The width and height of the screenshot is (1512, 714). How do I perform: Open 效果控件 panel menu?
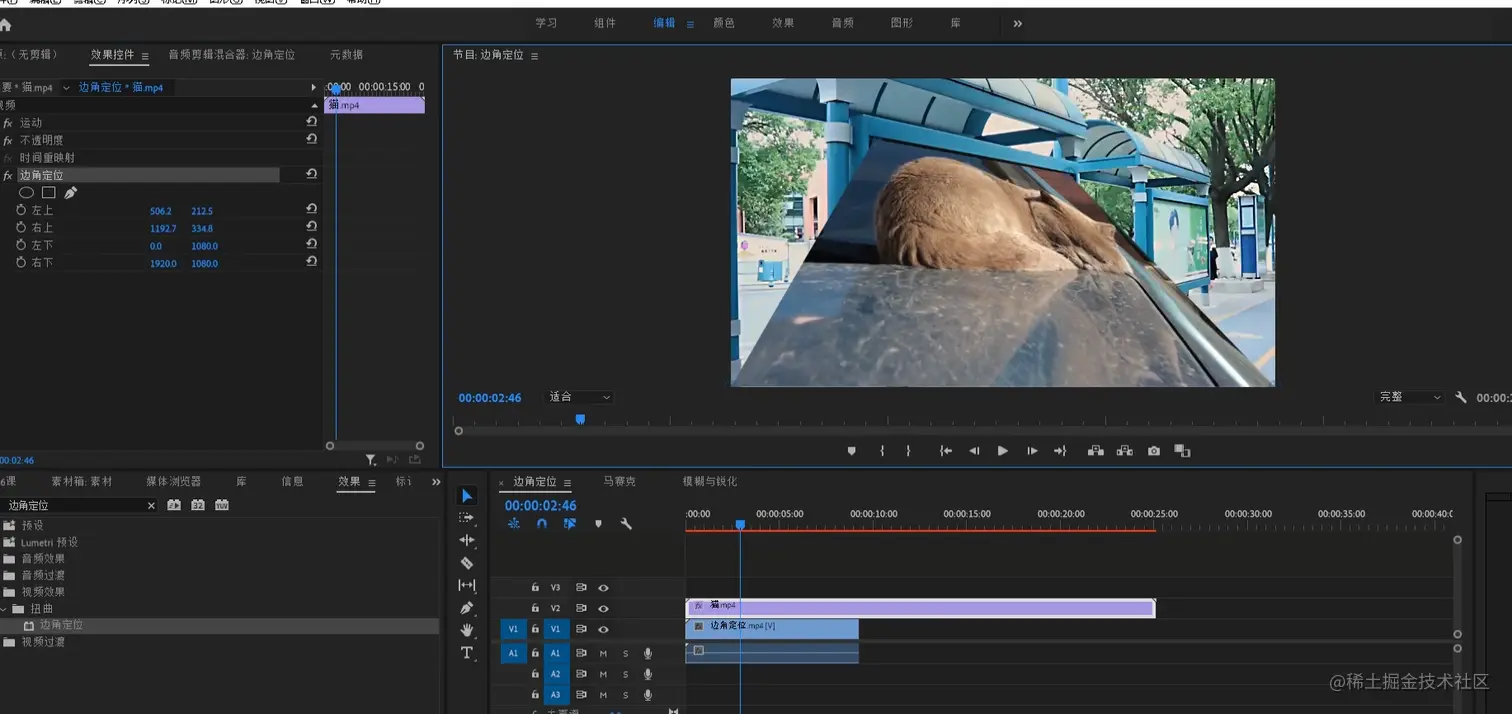tap(145, 56)
